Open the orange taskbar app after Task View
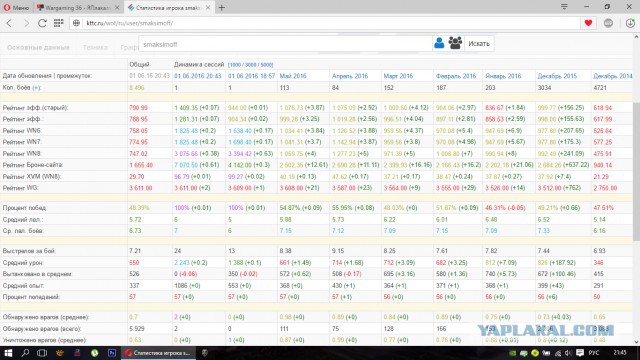The height and width of the screenshot is (360, 640). [x=60, y=353]
